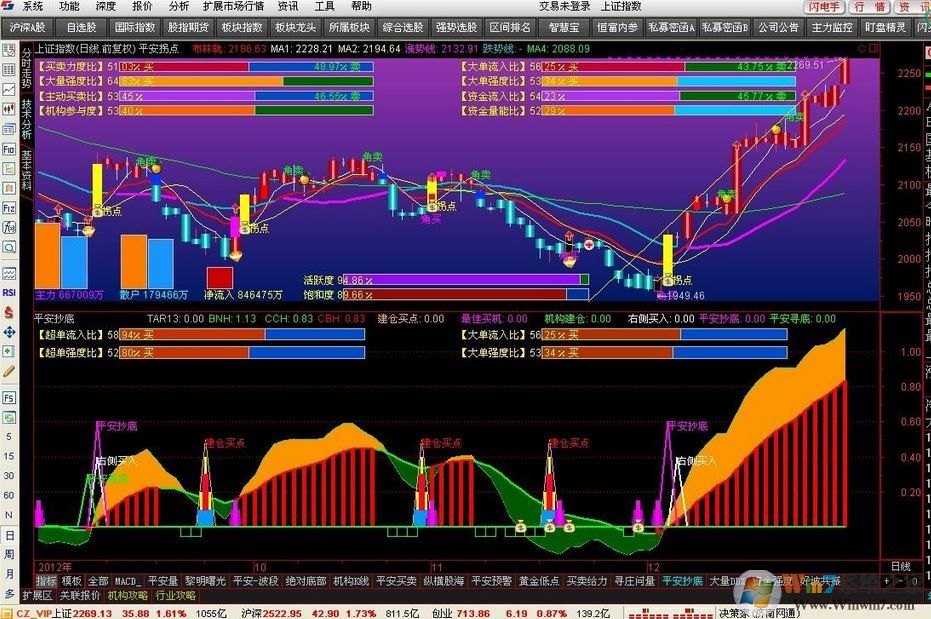Select the 5-minute period button
931x619 pixels.
(9, 437)
